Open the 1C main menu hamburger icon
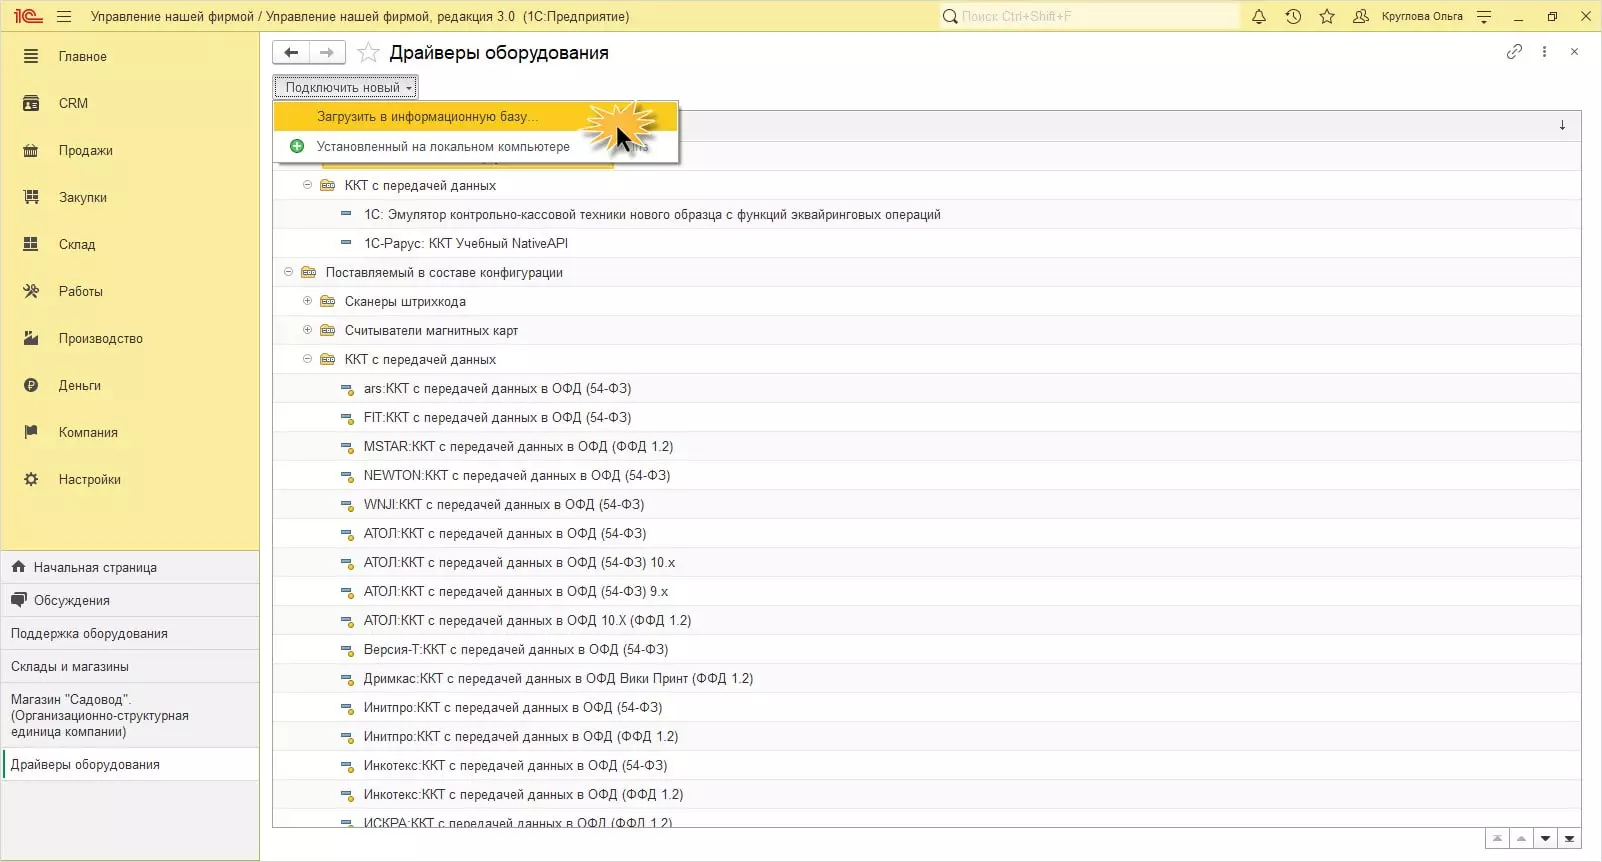This screenshot has width=1602, height=862. (64, 16)
